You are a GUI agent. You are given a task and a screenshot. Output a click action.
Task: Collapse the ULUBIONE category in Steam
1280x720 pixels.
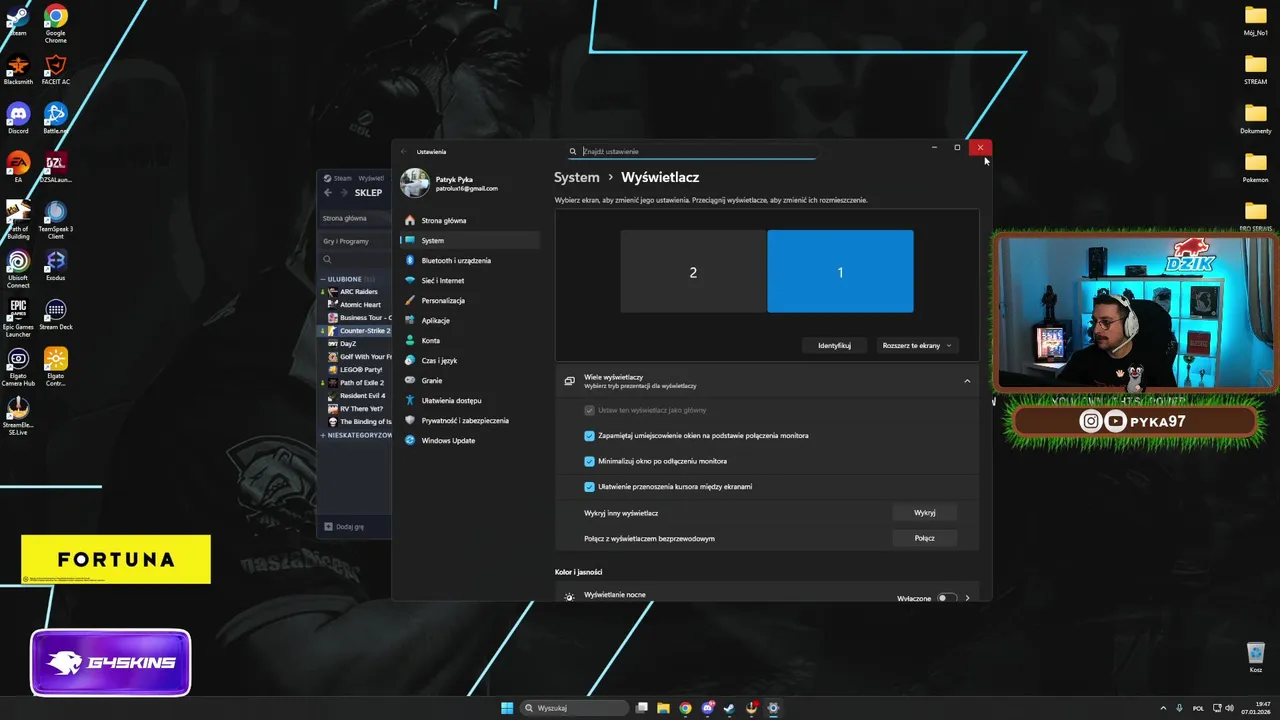[x=323, y=279]
